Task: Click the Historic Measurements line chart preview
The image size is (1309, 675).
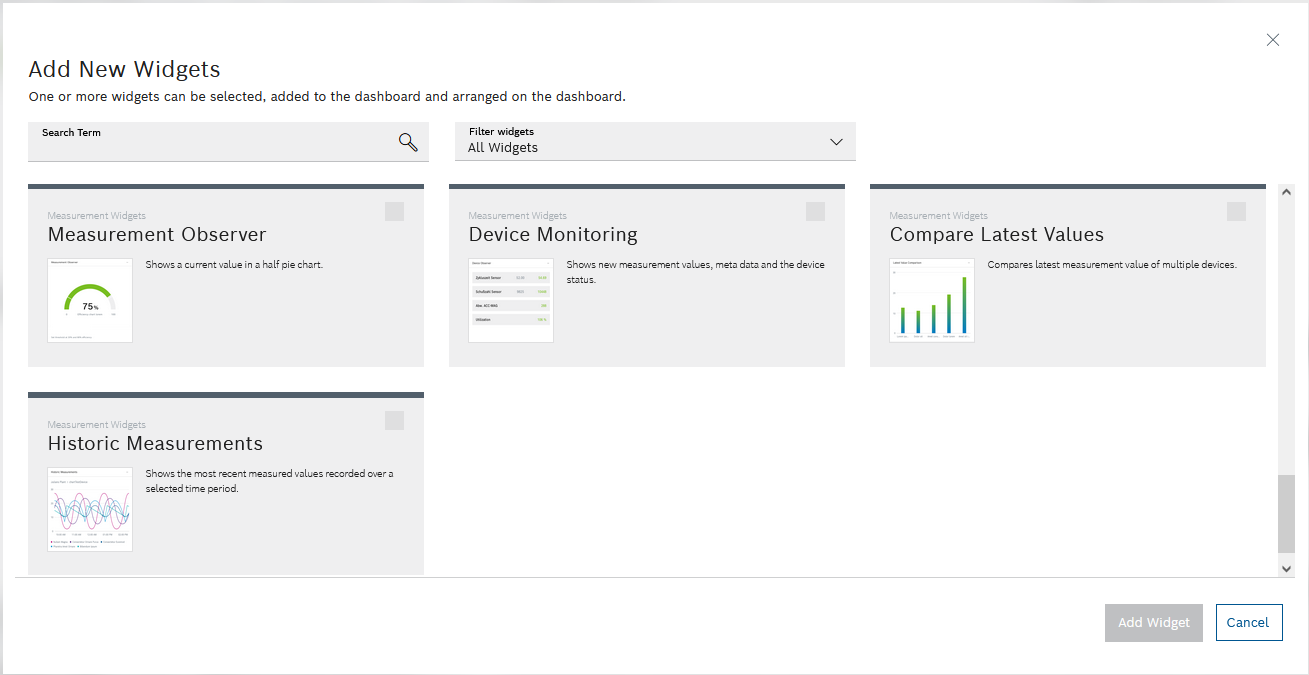Action: coord(90,509)
